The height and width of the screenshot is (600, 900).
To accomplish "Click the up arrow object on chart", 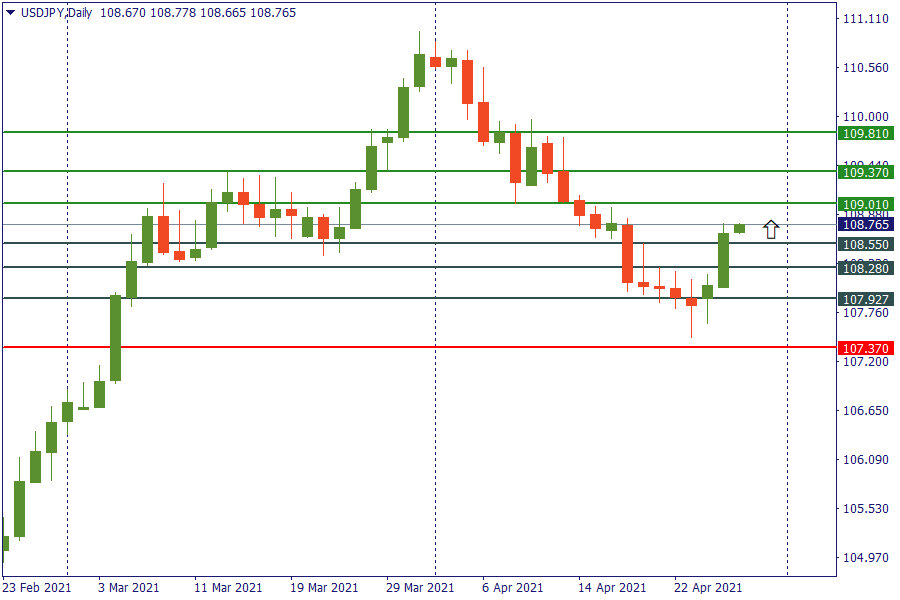I will click(771, 230).
